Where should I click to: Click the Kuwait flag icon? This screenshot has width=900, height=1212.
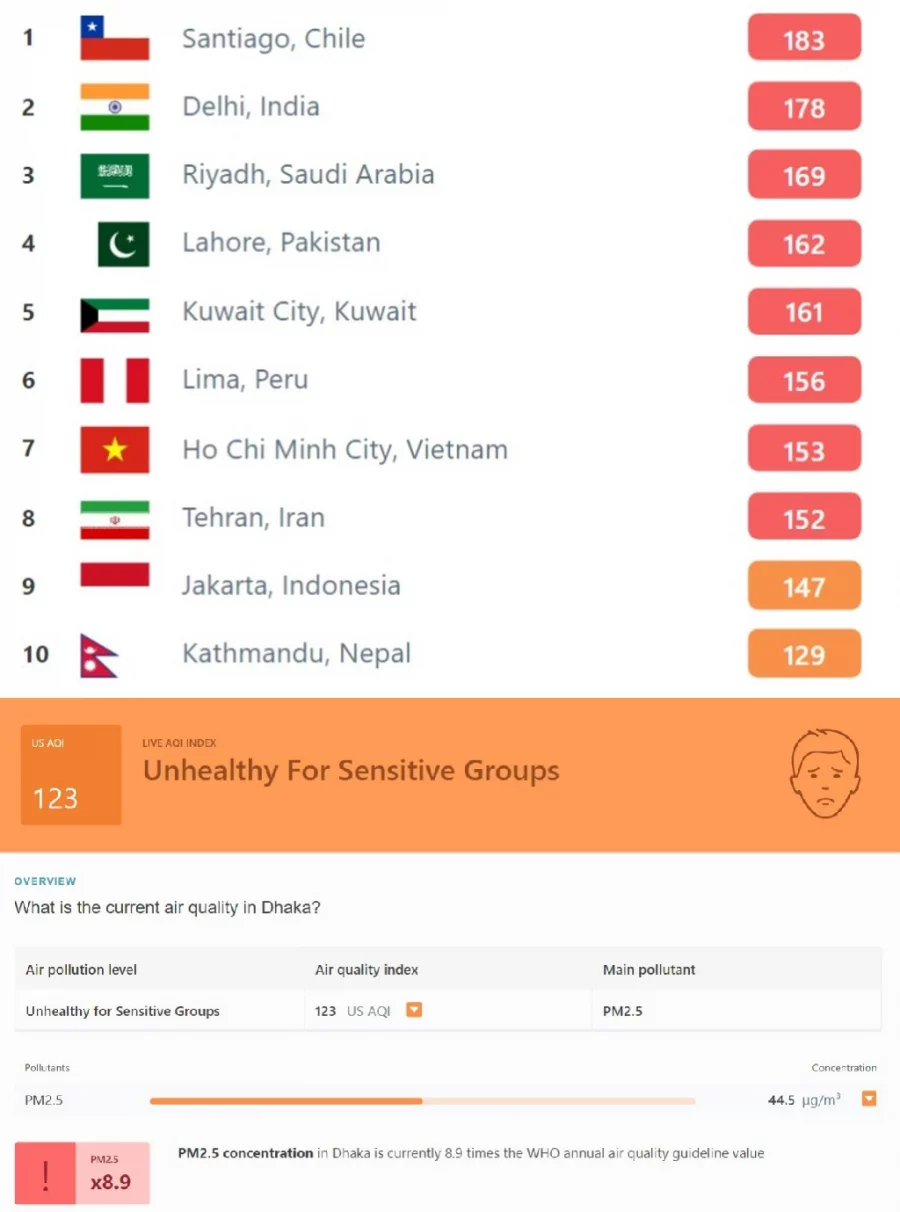[115, 313]
